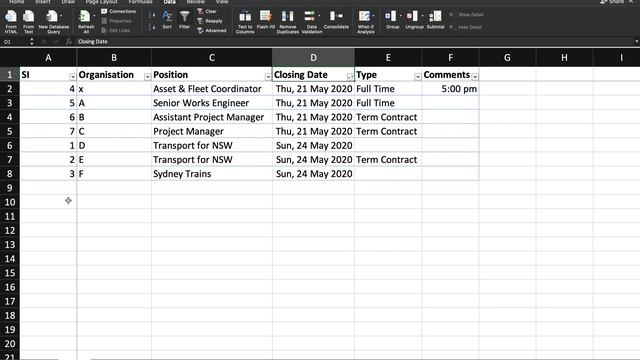Expand the Refresh All dropdown arrow
The height and width of the screenshot is (360, 640).
point(94,16)
